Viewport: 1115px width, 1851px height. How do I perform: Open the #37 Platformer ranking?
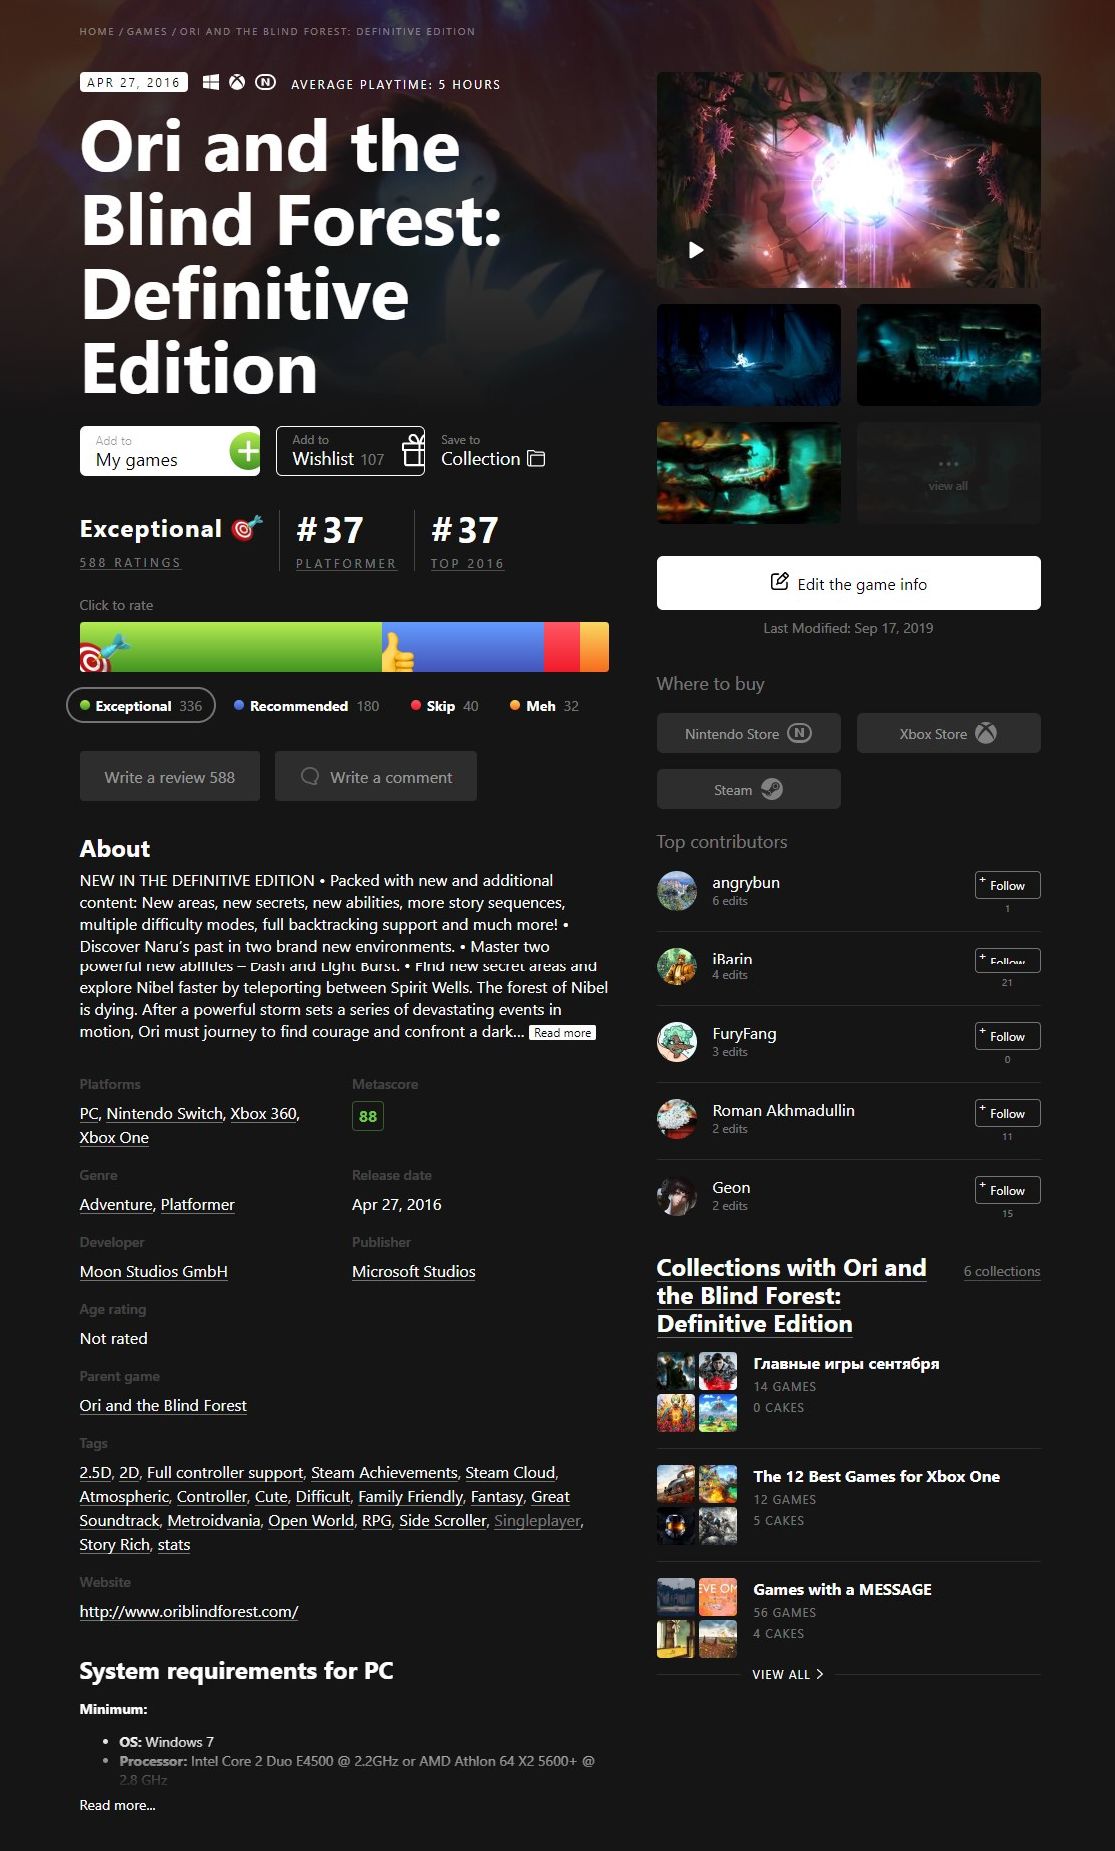[345, 541]
